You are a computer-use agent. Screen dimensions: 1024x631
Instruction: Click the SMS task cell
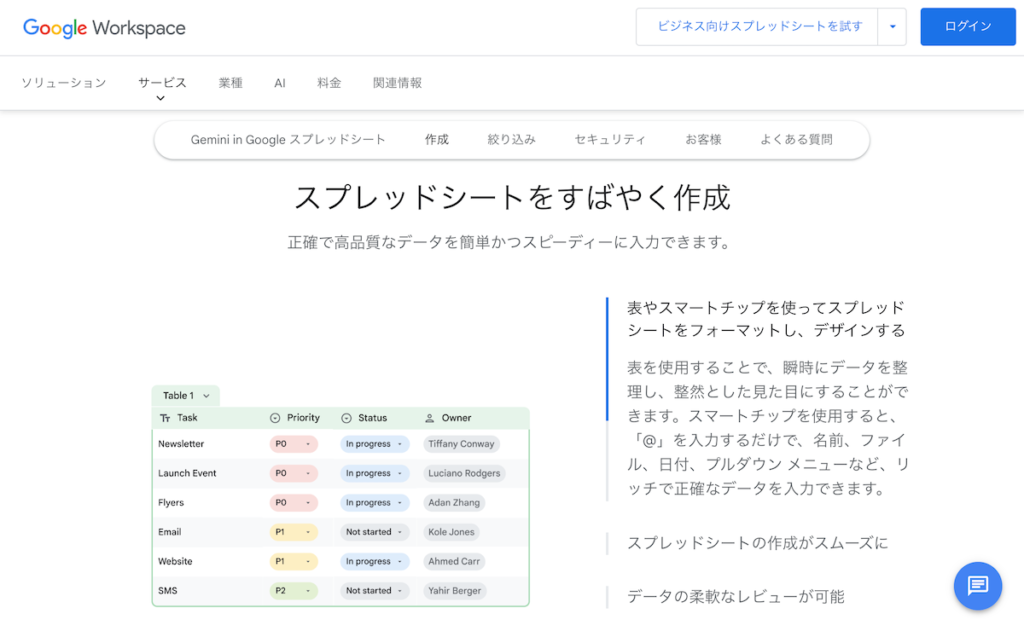coord(167,591)
